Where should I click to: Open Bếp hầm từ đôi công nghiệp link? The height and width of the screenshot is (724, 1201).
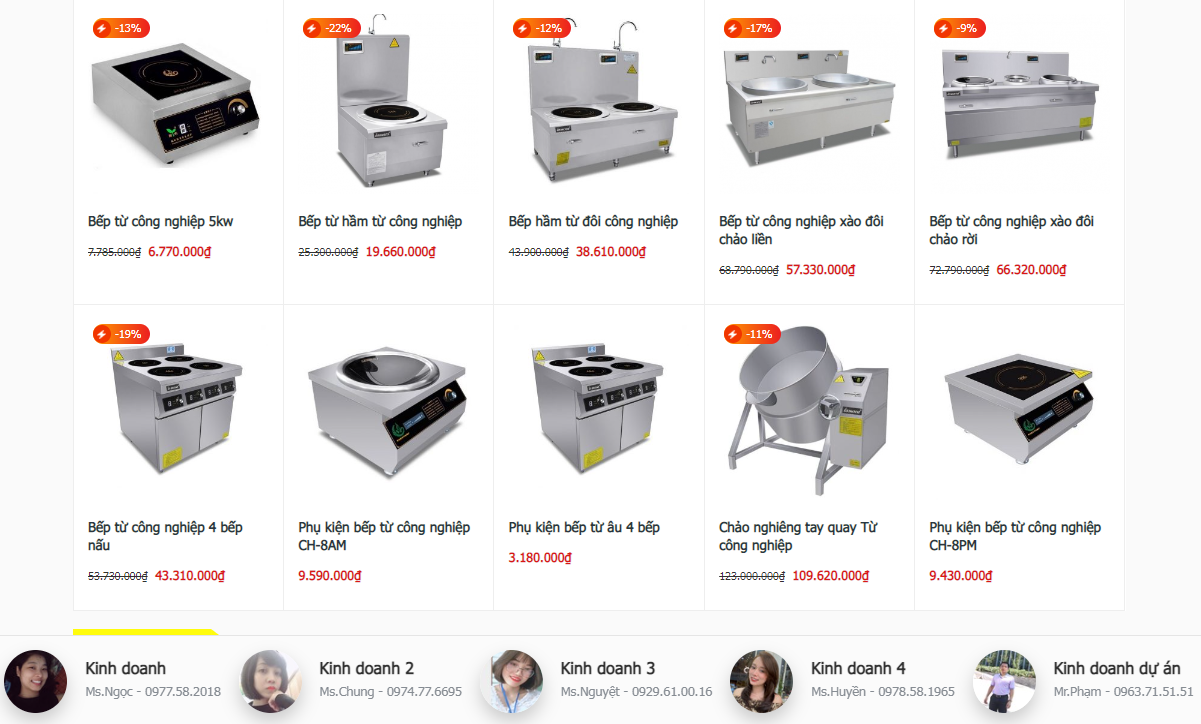593,221
